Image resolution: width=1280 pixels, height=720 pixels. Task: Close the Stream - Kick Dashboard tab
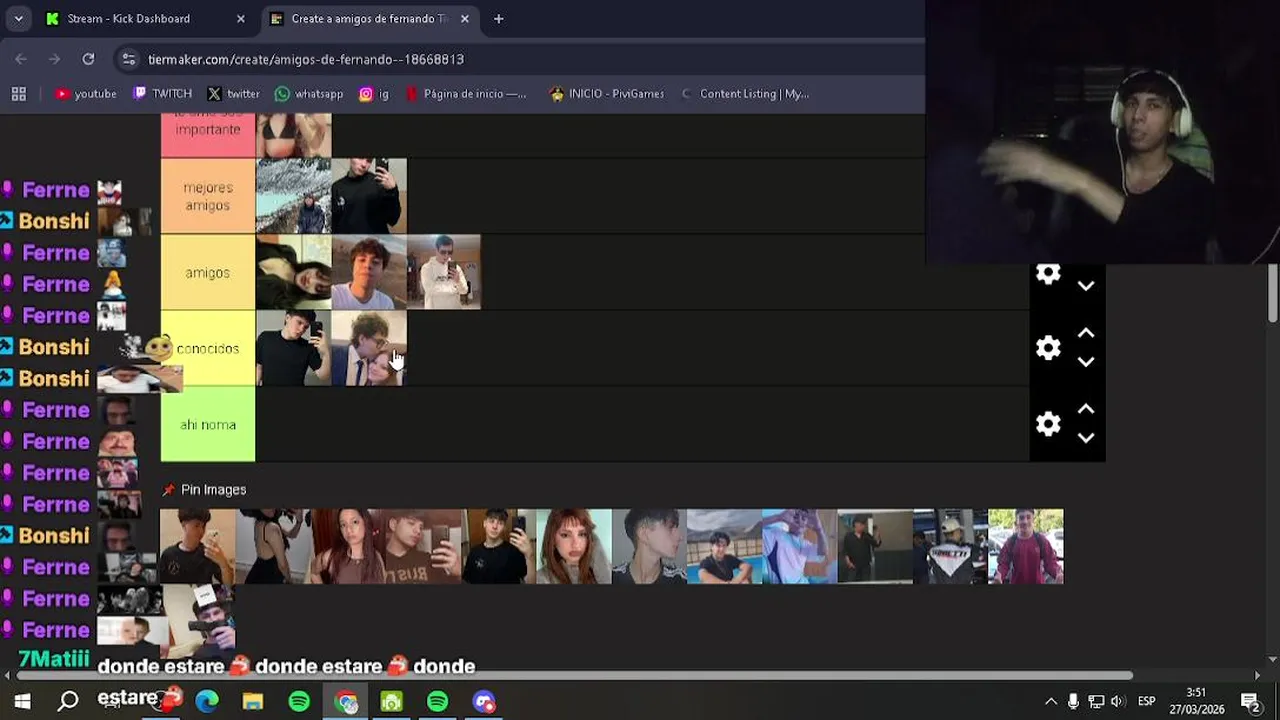point(241,18)
